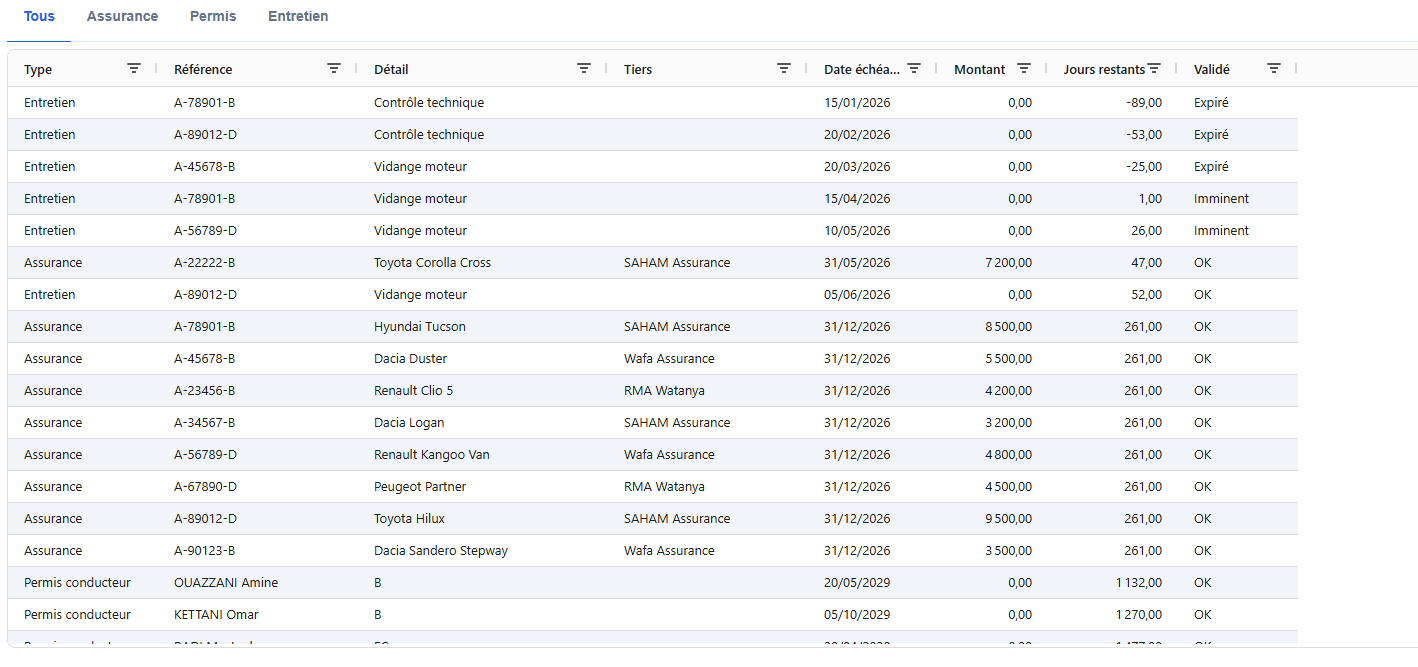Open the Jours restants filter icon
Viewport: 1418px width, 667px height.
click(1154, 69)
